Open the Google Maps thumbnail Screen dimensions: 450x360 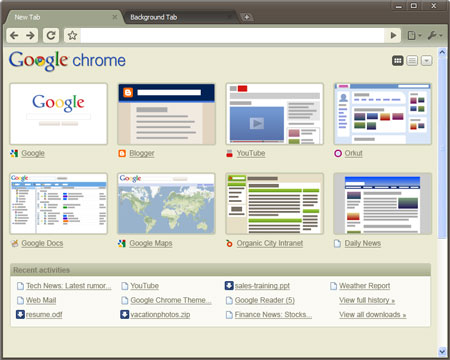tap(166, 203)
